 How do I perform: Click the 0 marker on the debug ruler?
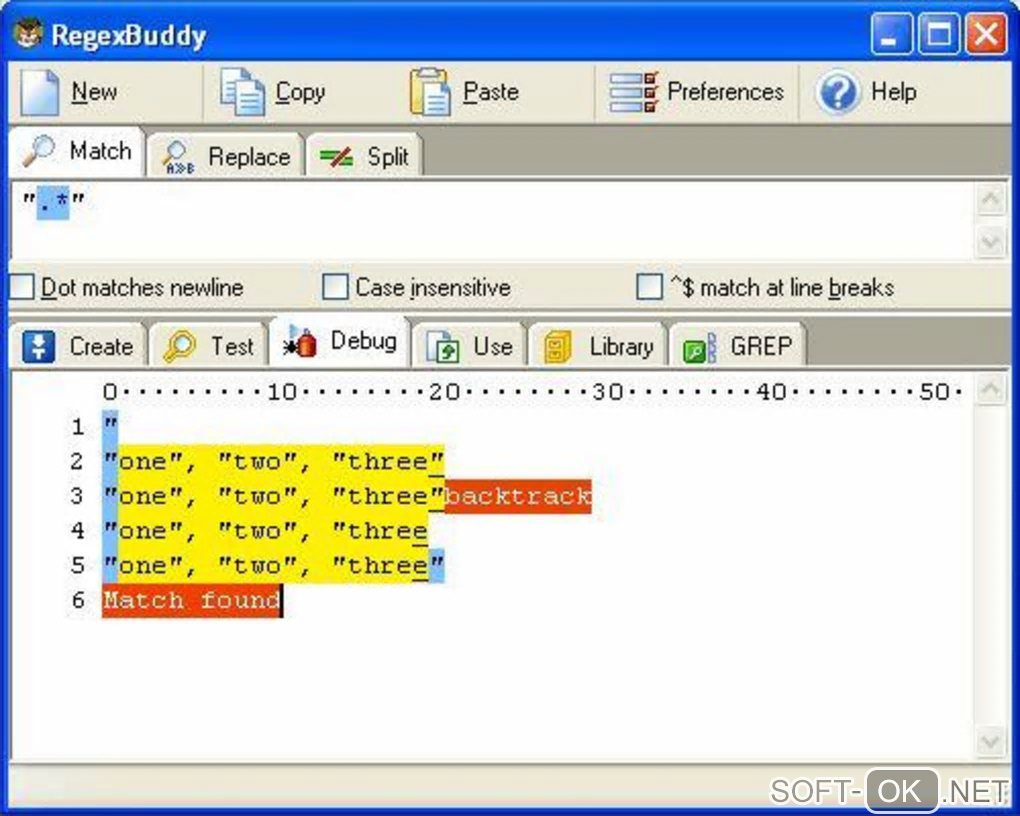coord(110,392)
